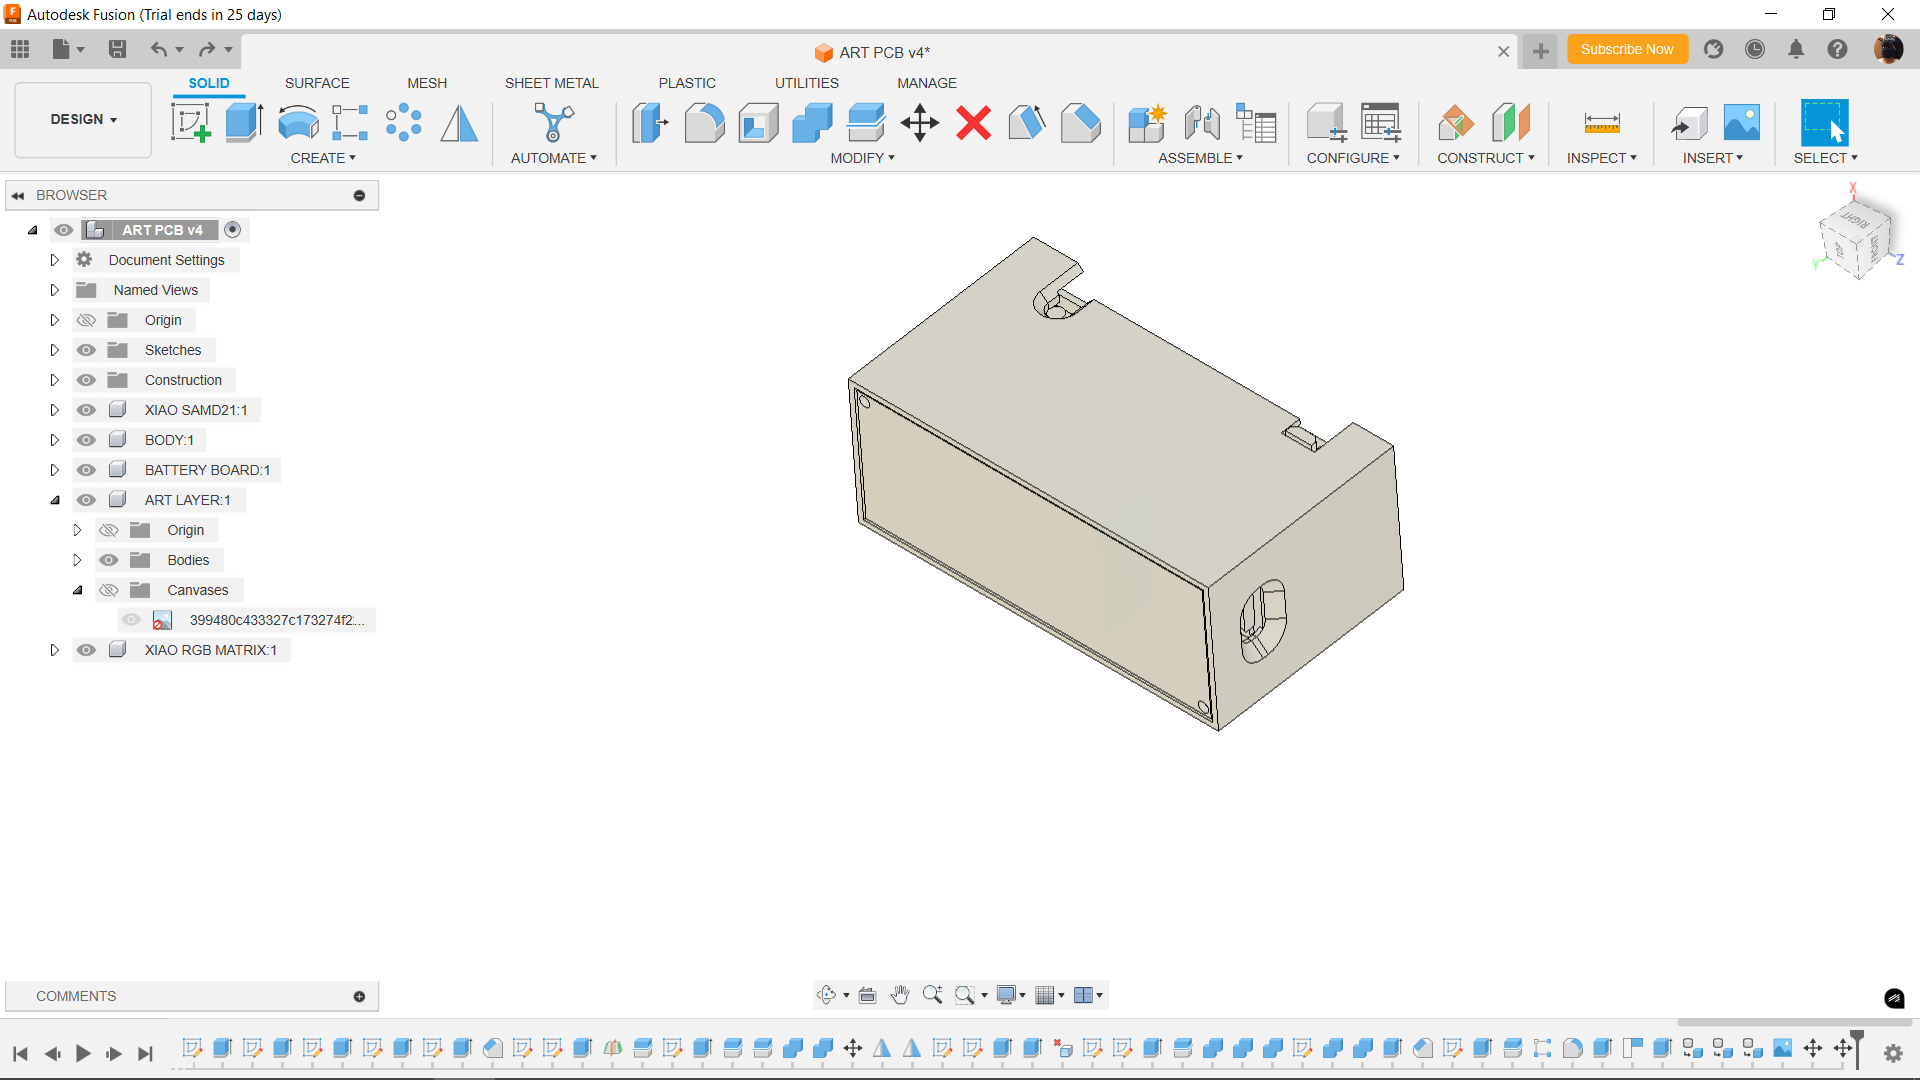Open the Display Settings menu icon

pyautogui.click(x=1007, y=995)
